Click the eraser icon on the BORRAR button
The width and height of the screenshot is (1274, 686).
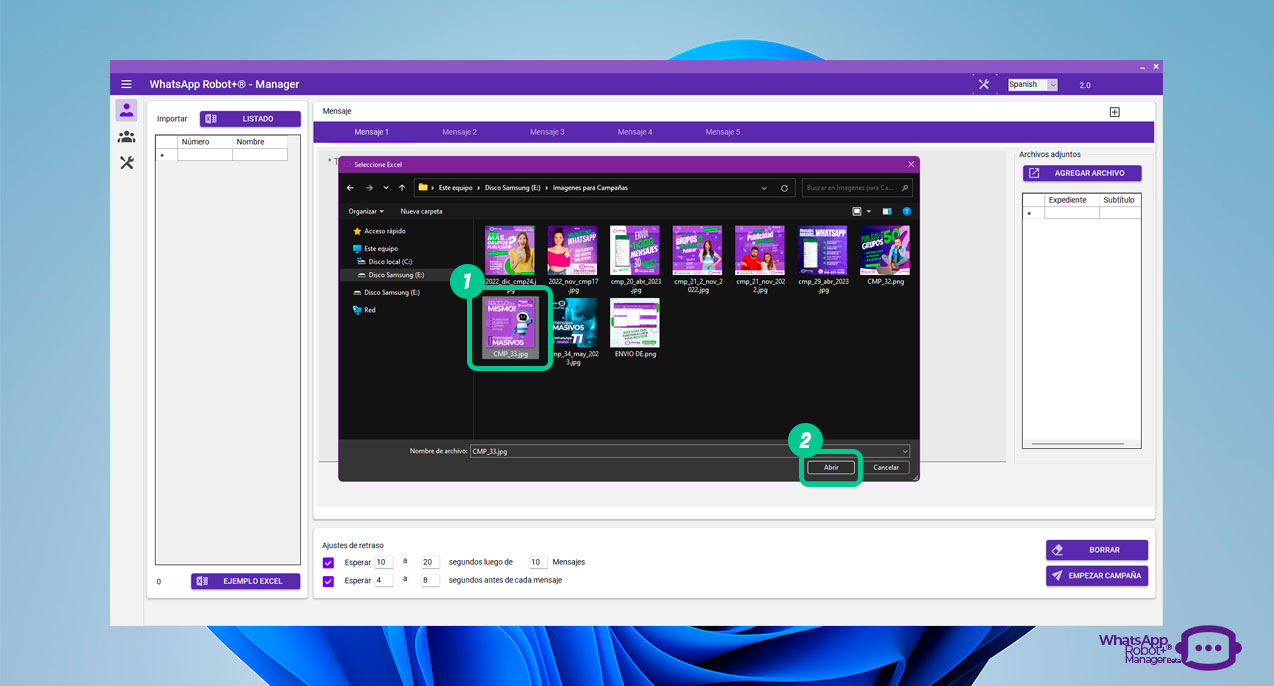coord(1058,550)
